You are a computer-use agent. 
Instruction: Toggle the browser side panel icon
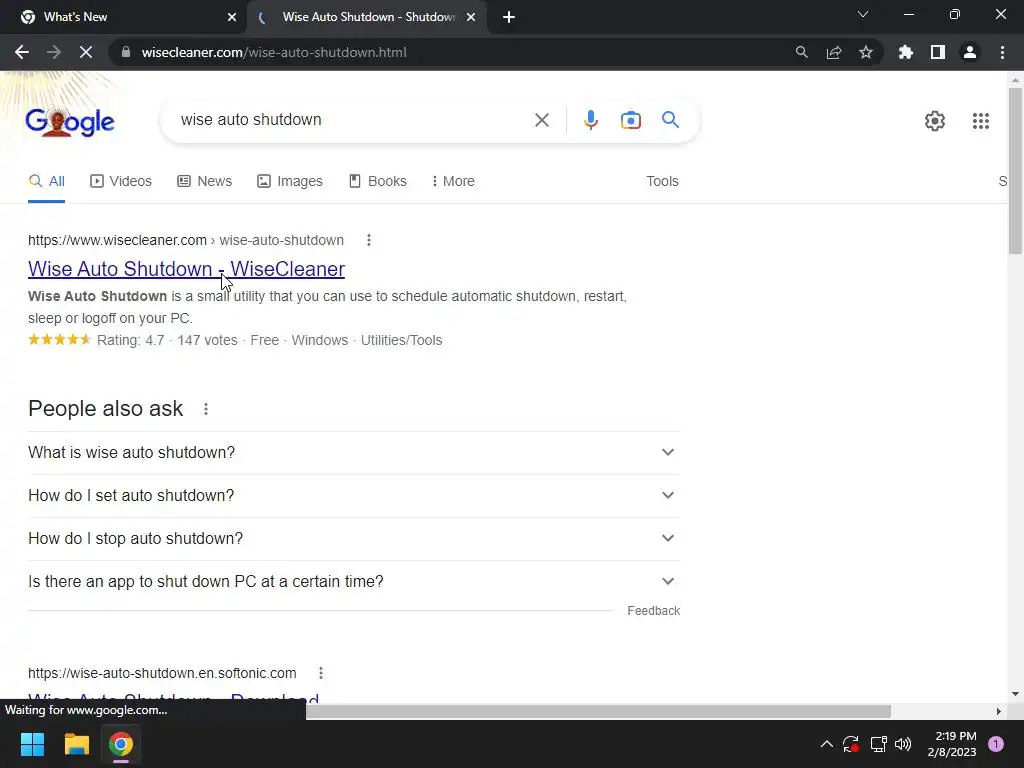coord(938,52)
